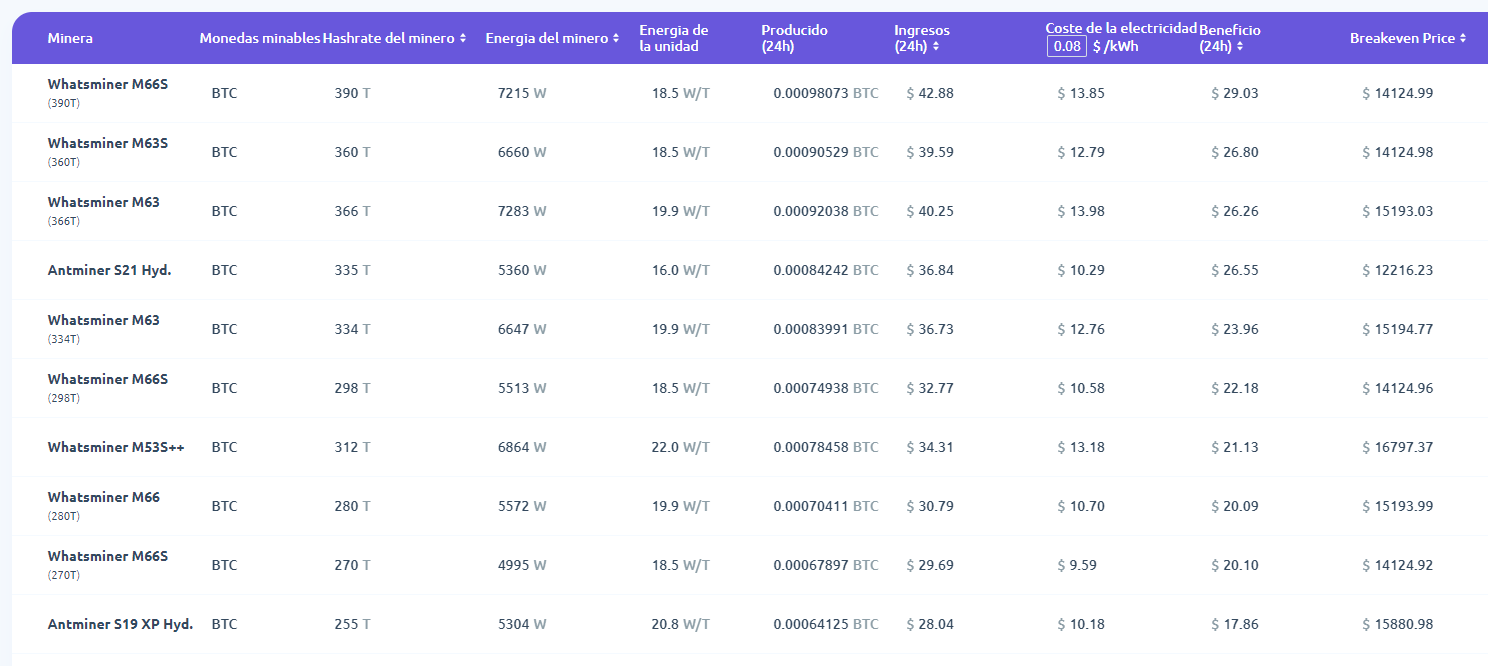Open Whatsminer M66 (280T) miner

pos(104,506)
